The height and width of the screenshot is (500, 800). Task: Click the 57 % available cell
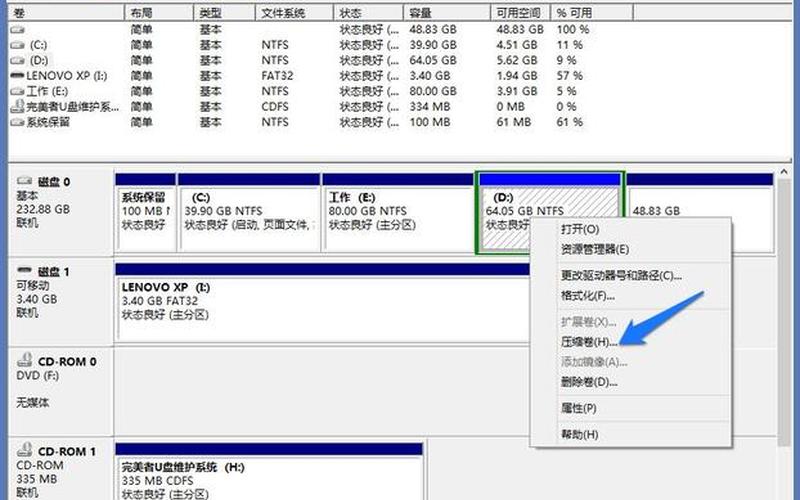[569, 76]
